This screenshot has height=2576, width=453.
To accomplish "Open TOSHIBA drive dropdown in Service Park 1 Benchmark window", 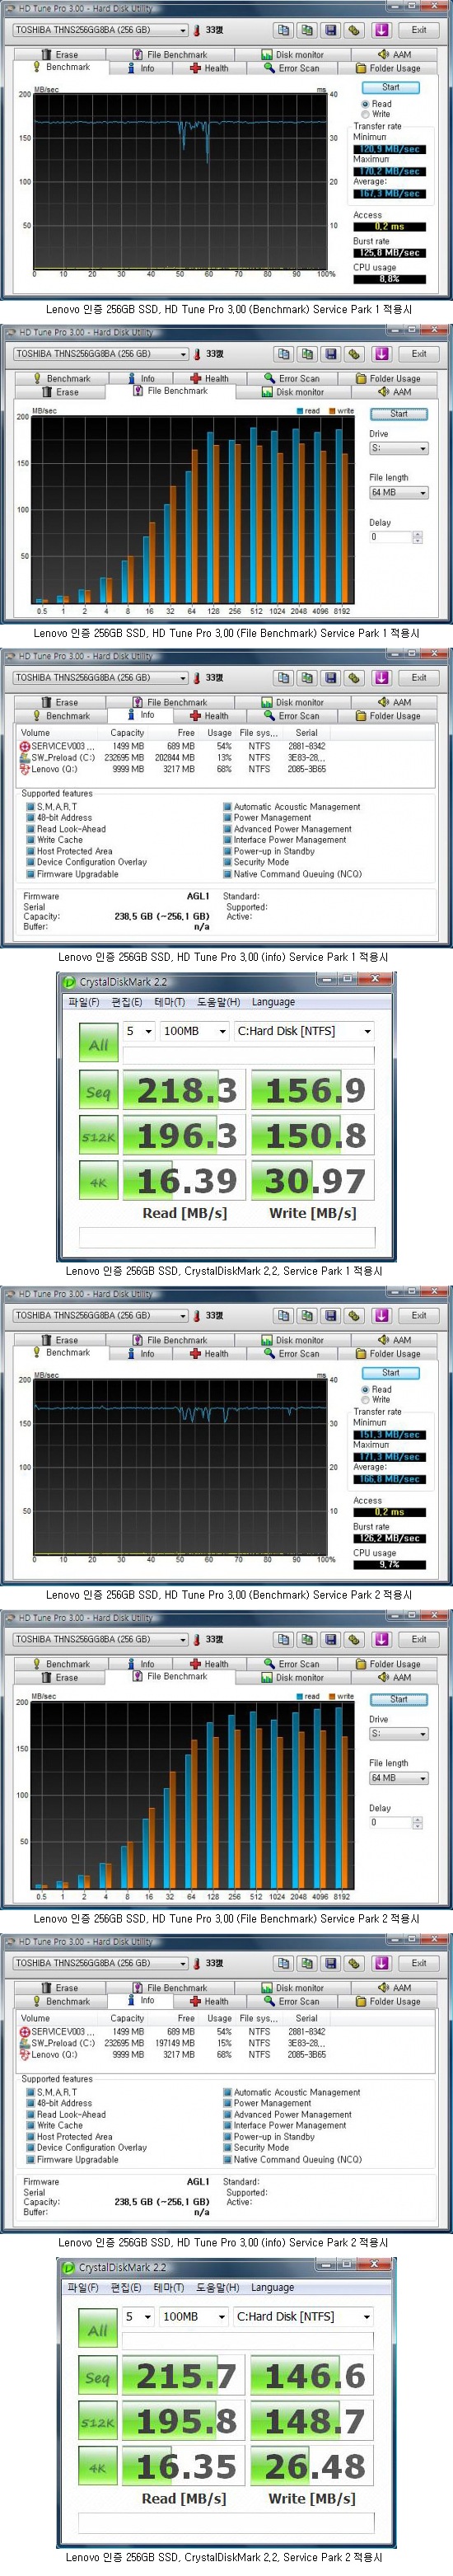I will coord(100,30).
